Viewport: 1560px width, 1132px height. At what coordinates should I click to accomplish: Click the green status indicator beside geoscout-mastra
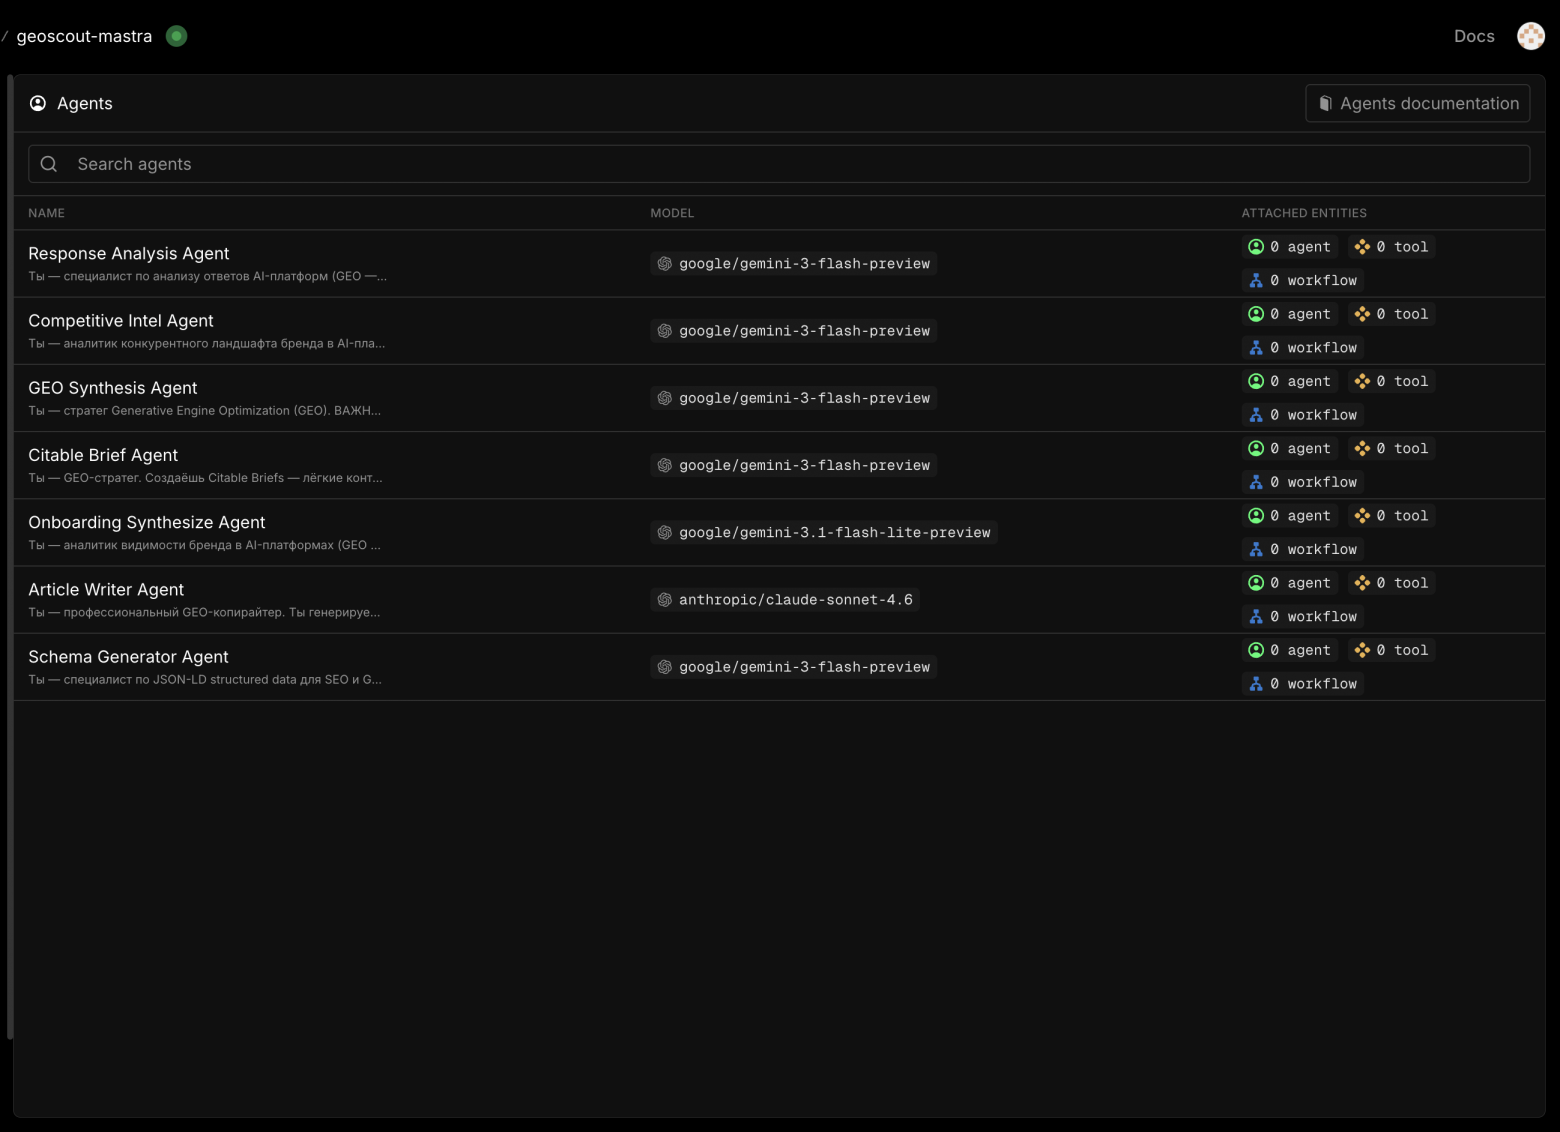pos(177,36)
